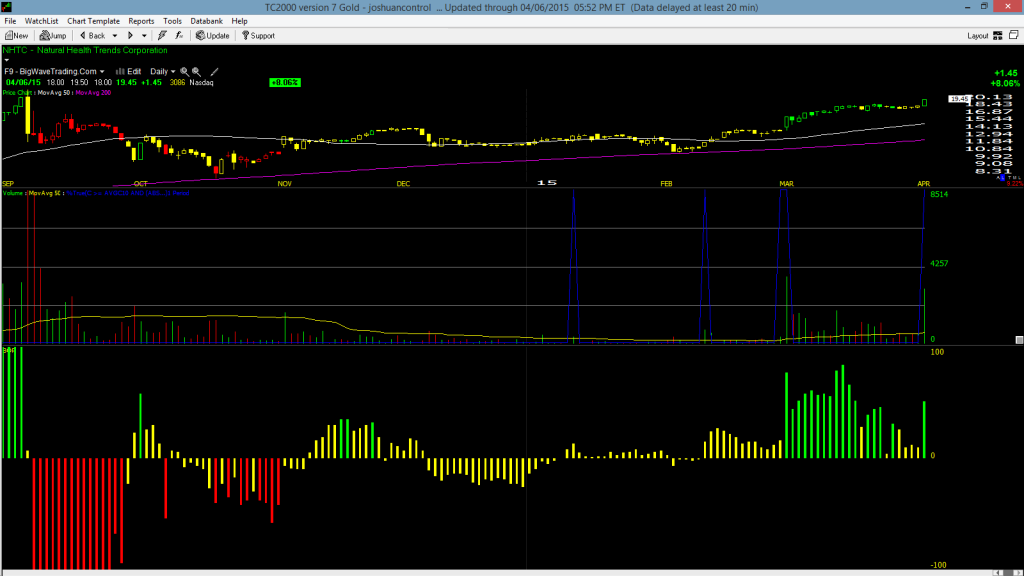Open the Help menu
Screen dimensions: 1024x576
click(x=240, y=21)
